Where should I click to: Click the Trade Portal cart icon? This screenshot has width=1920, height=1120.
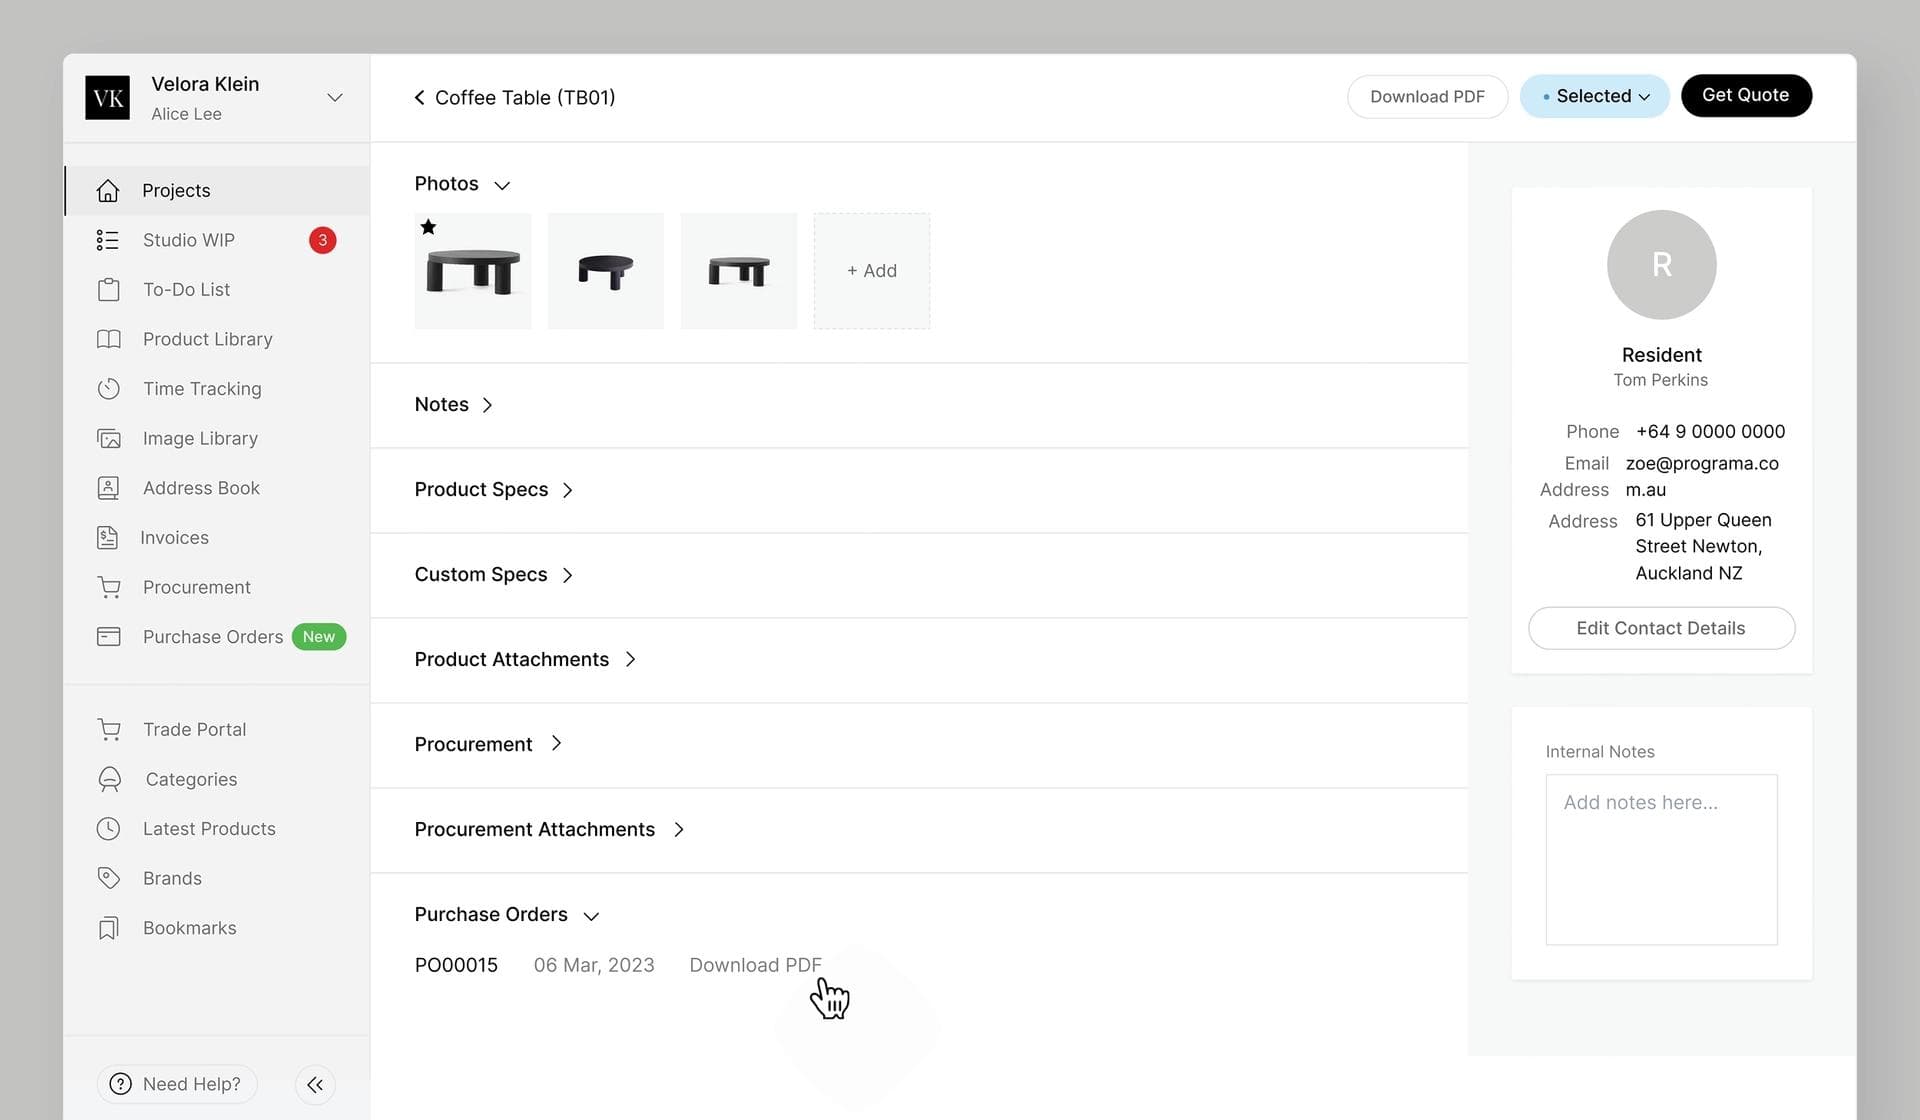tap(109, 730)
